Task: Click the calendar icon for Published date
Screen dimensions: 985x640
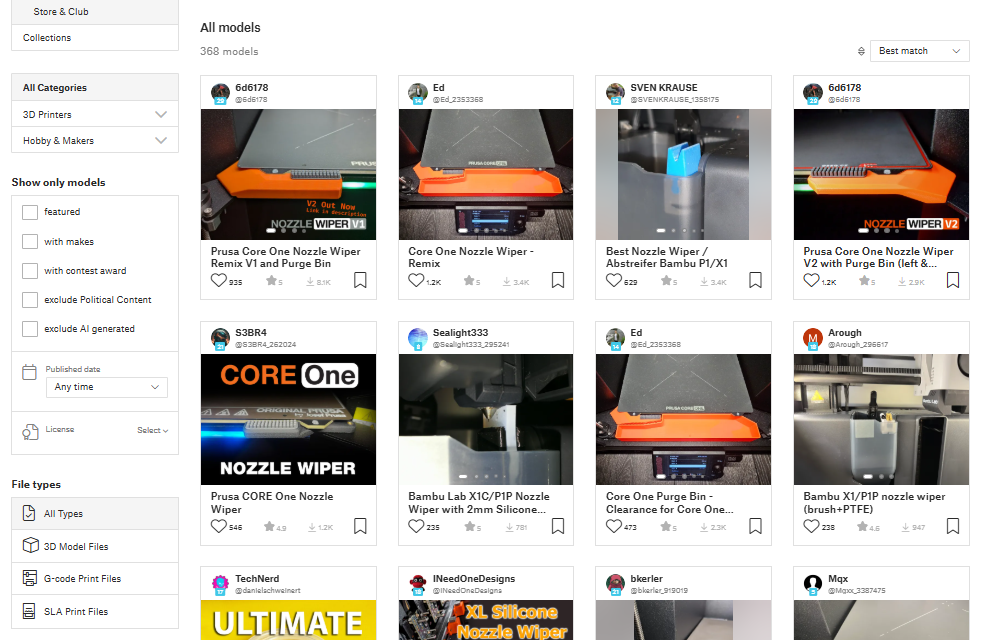Action: [30, 372]
